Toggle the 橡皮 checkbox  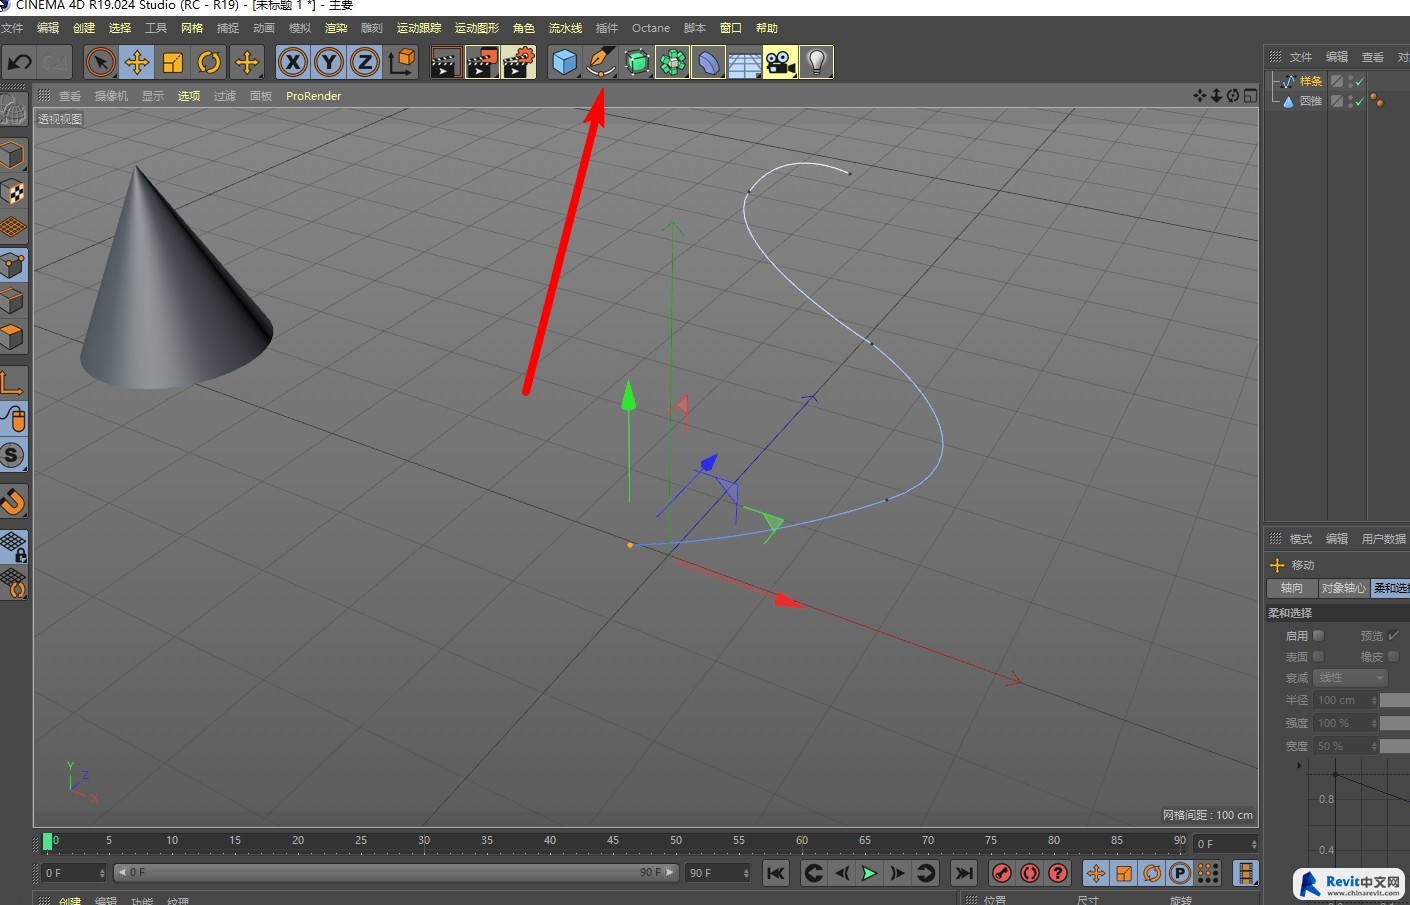(x=1393, y=656)
